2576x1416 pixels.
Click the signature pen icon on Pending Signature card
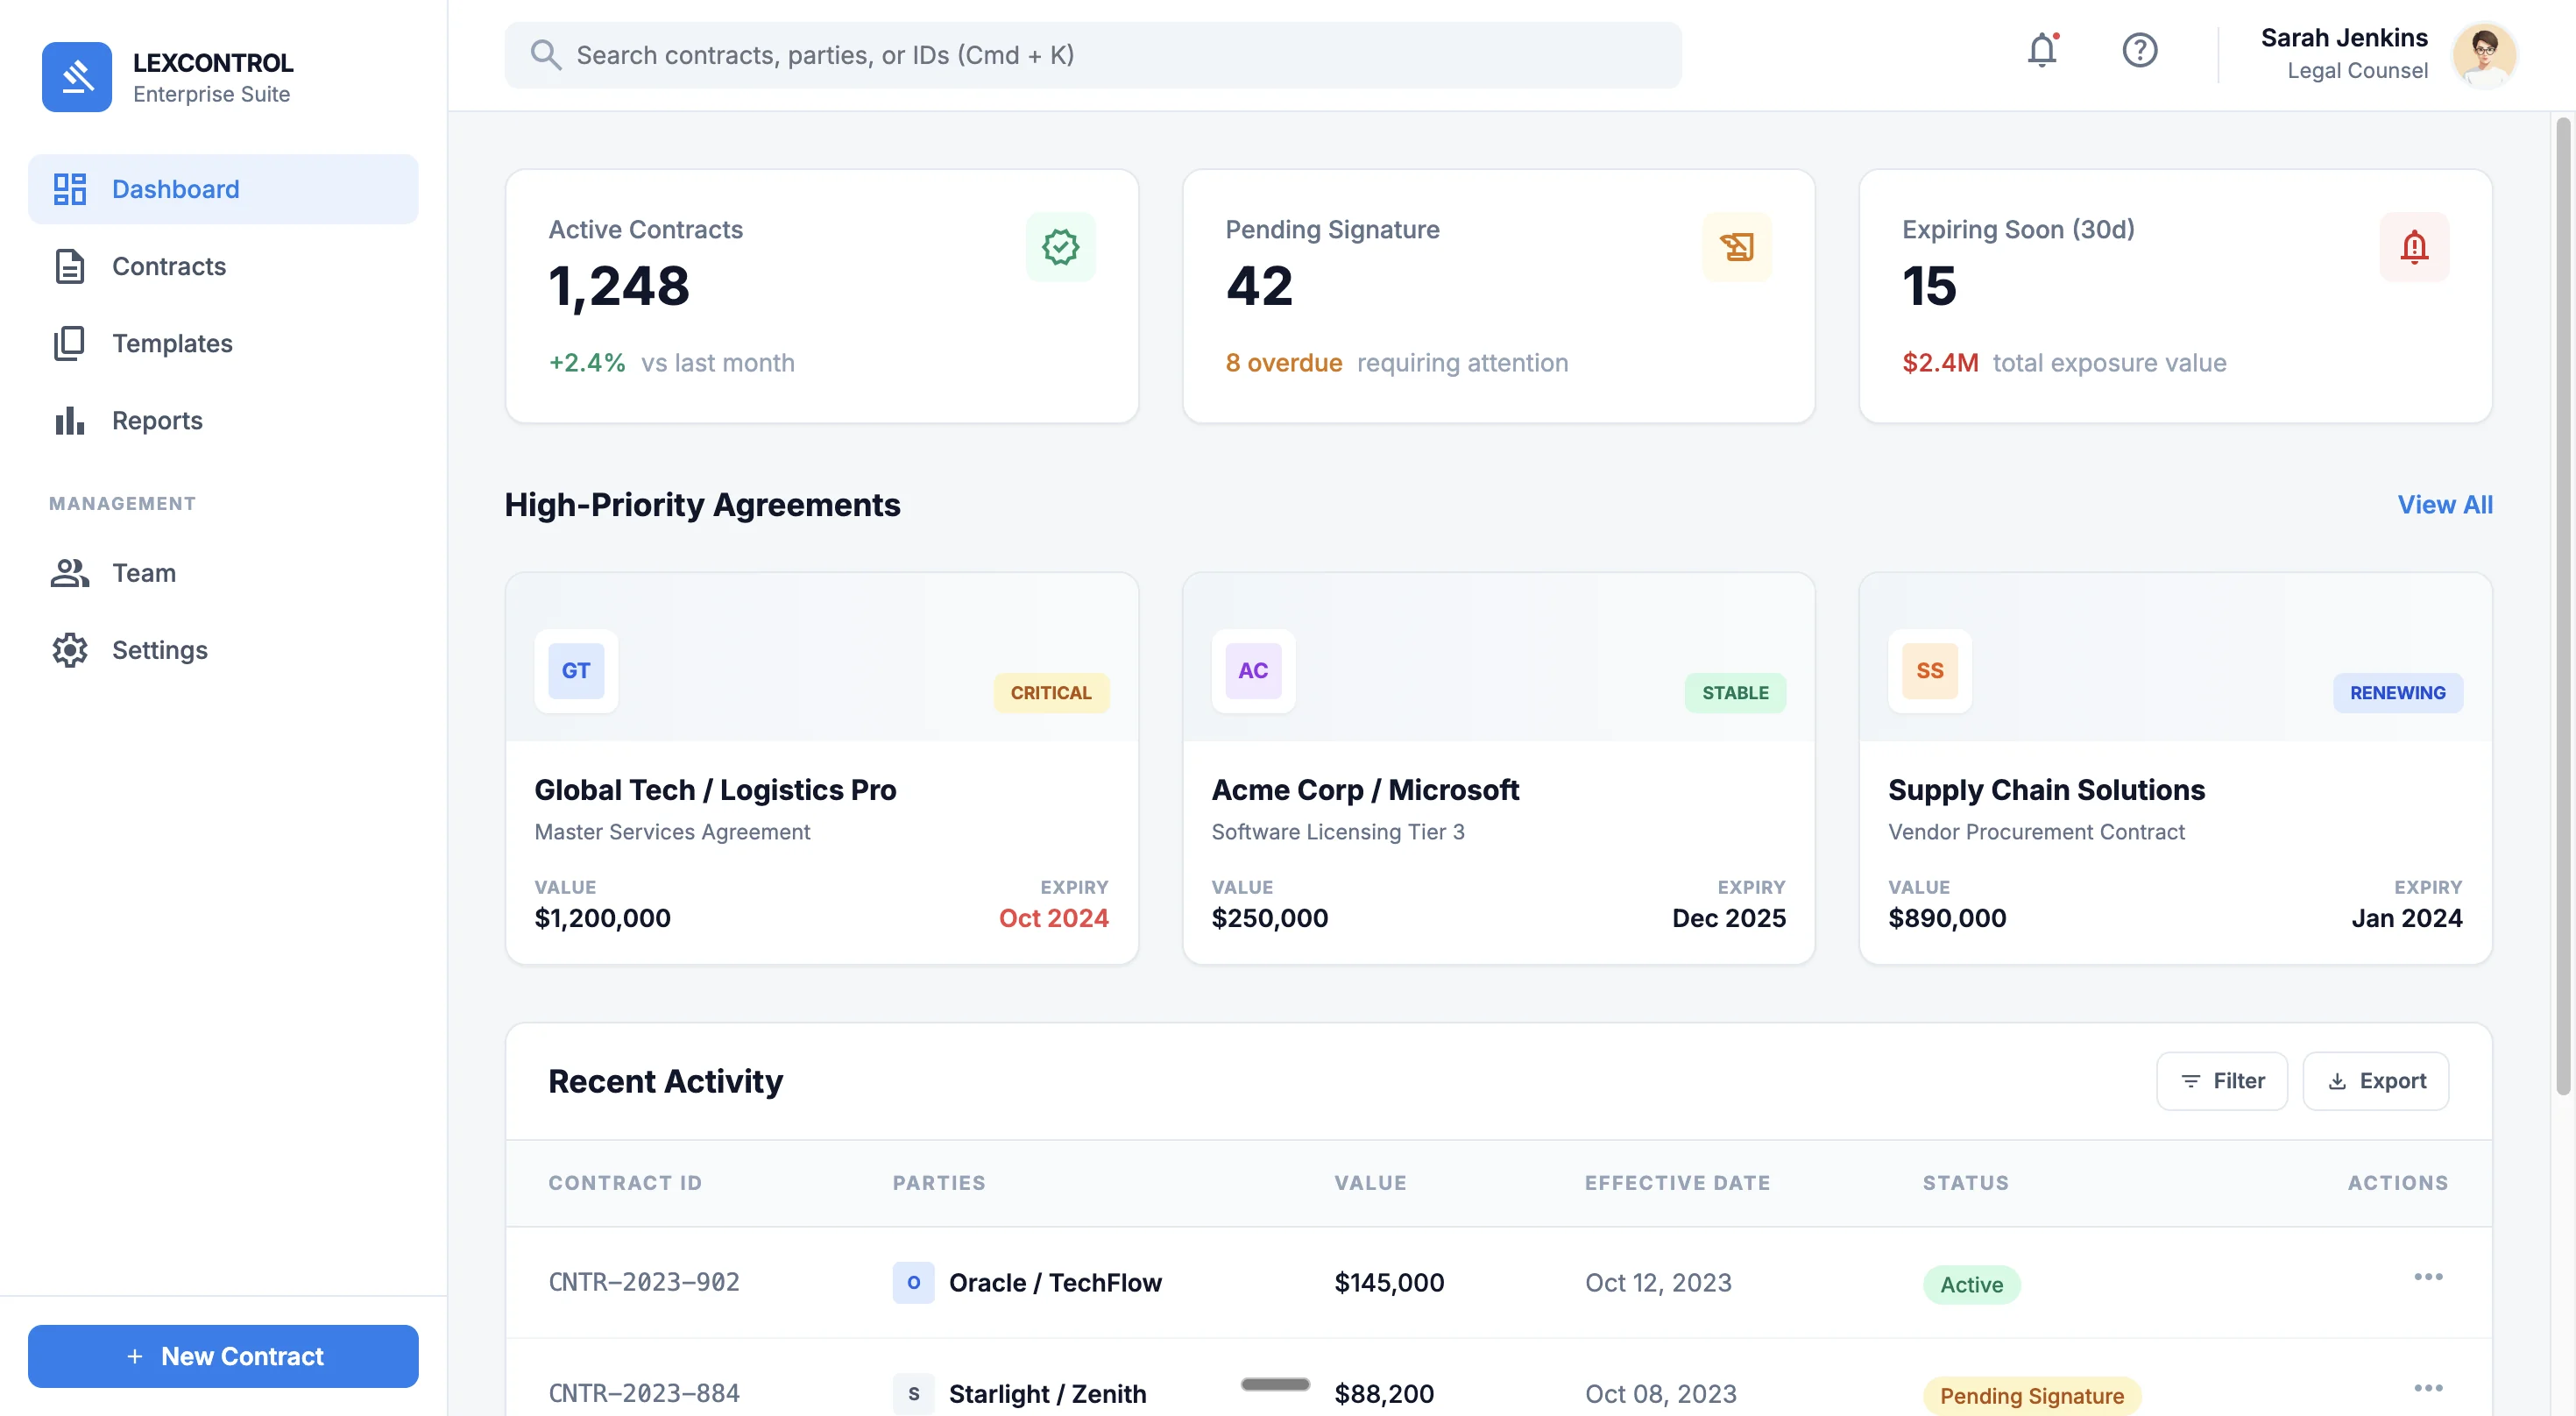[x=1737, y=247]
